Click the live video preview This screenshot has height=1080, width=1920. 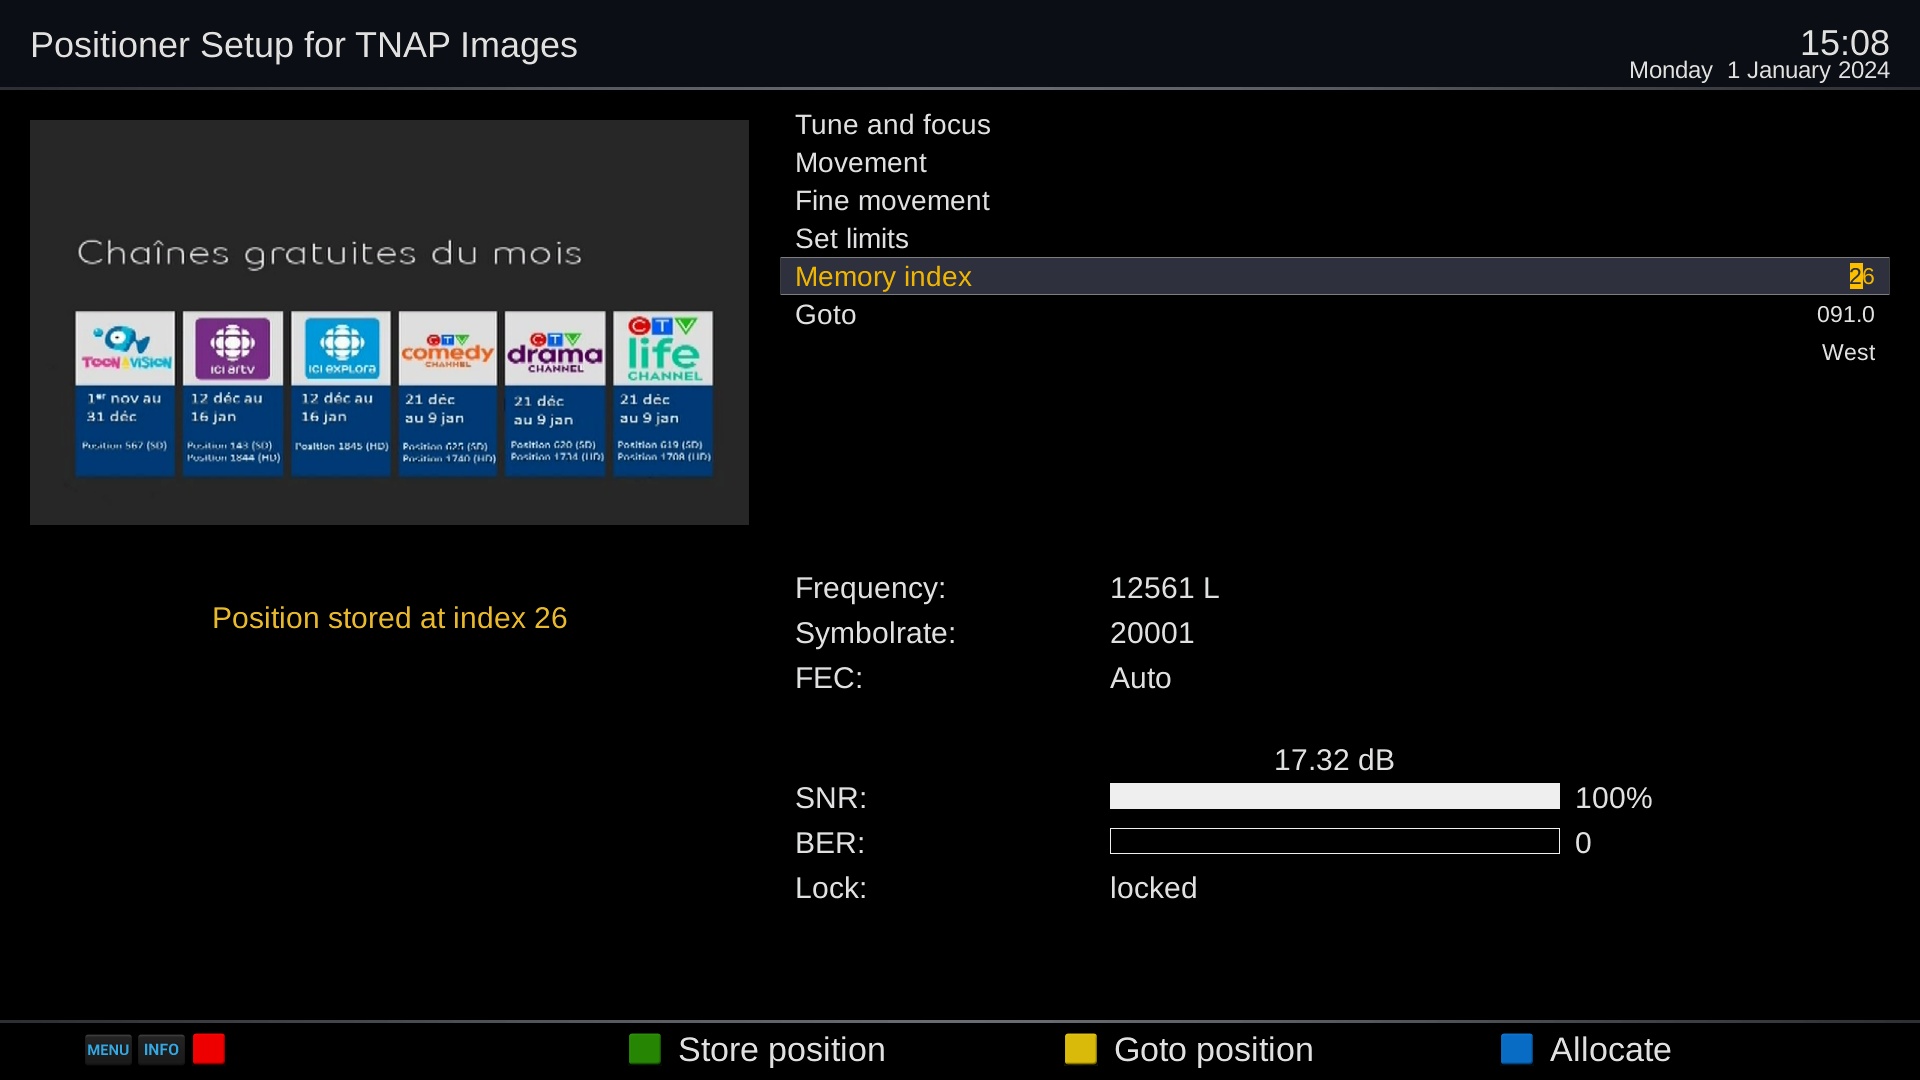(x=389, y=322)
